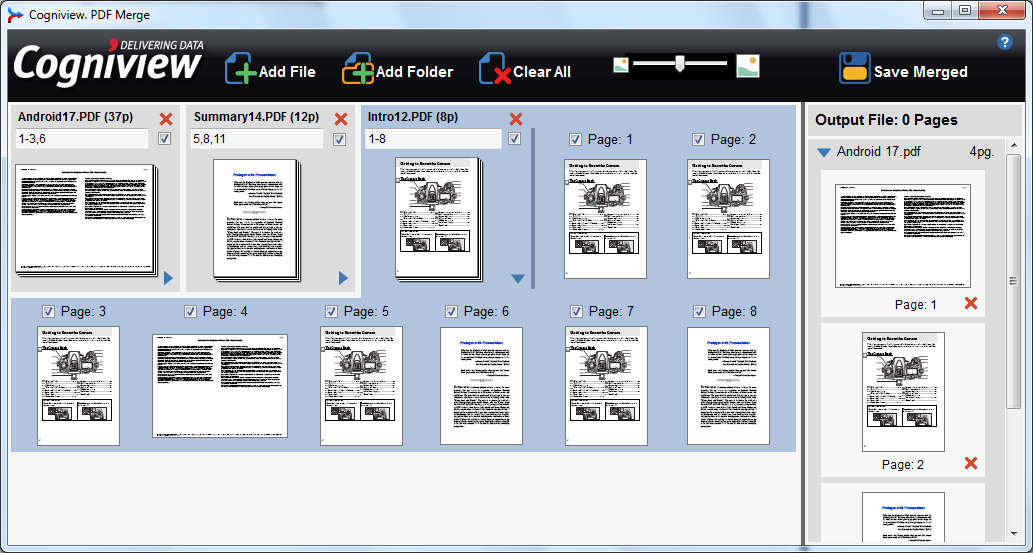This screenshot has height=553, width=1033.
Task: Remove Summary14.PDF using its red X
Action: coord(341,119)
